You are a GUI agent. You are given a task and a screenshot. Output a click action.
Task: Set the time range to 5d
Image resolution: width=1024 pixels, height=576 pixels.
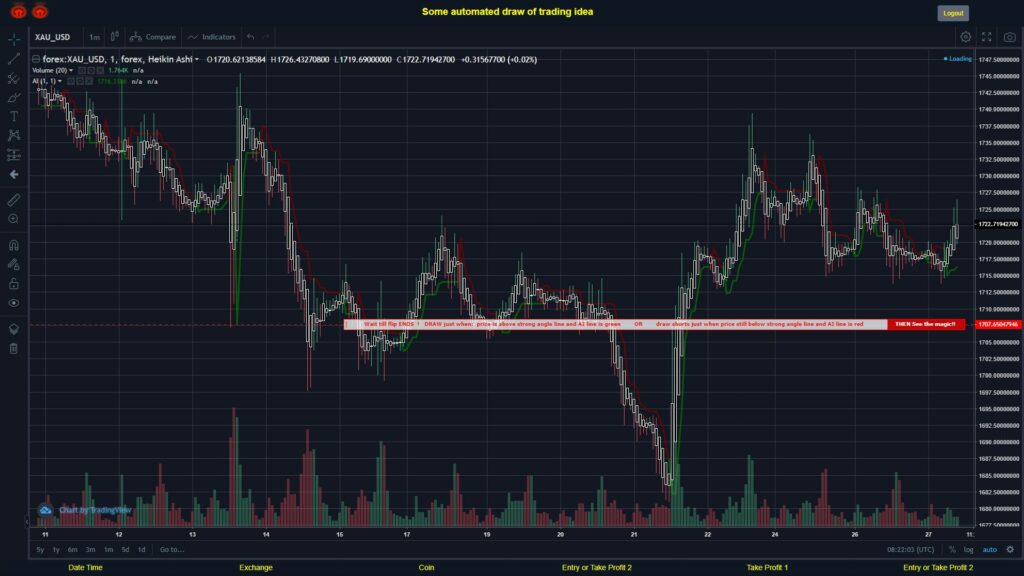click(125, 550)
